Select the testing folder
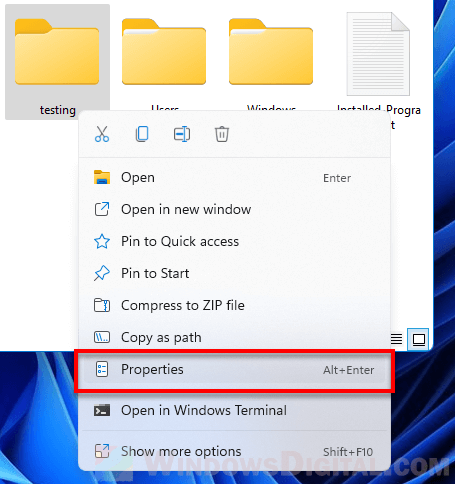Screen dimensions: 455x484 (57, 62)
